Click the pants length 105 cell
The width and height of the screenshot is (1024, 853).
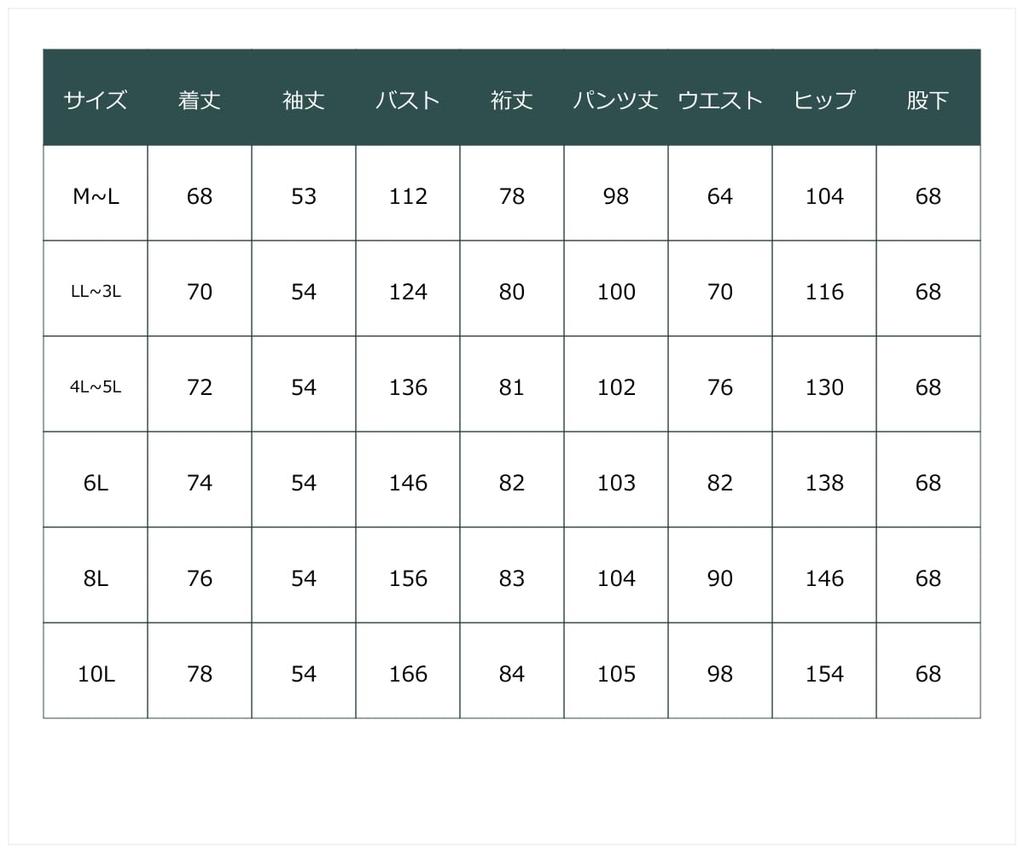point(615,674)
